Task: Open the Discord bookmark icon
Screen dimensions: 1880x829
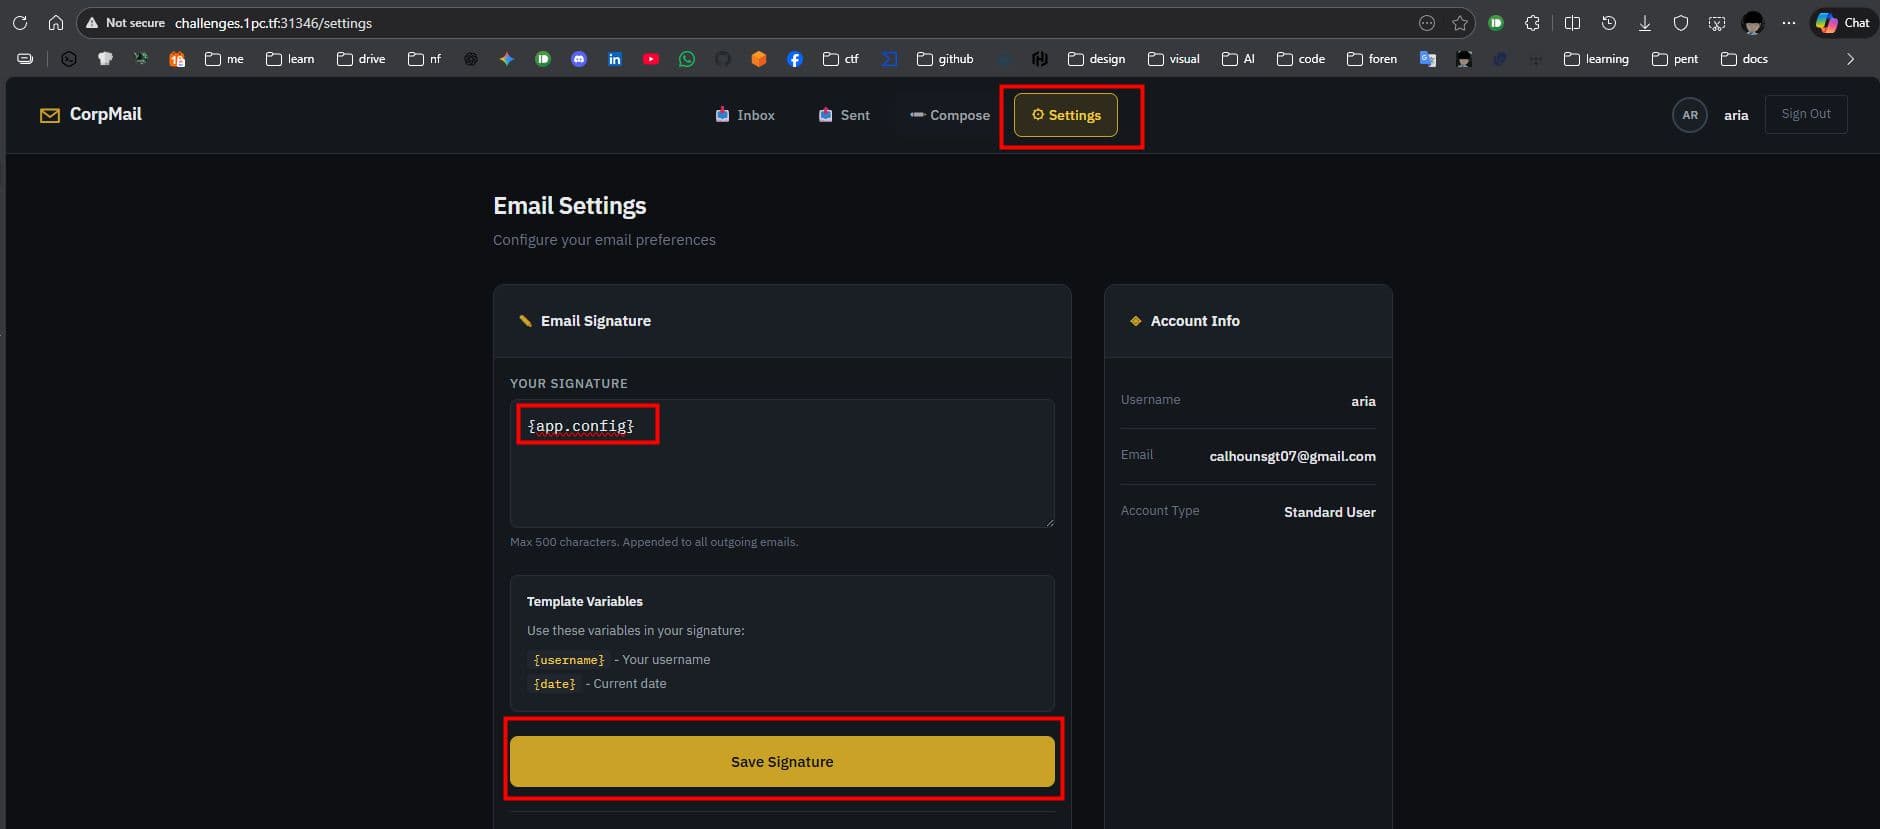Action: [x=579, y=59]
